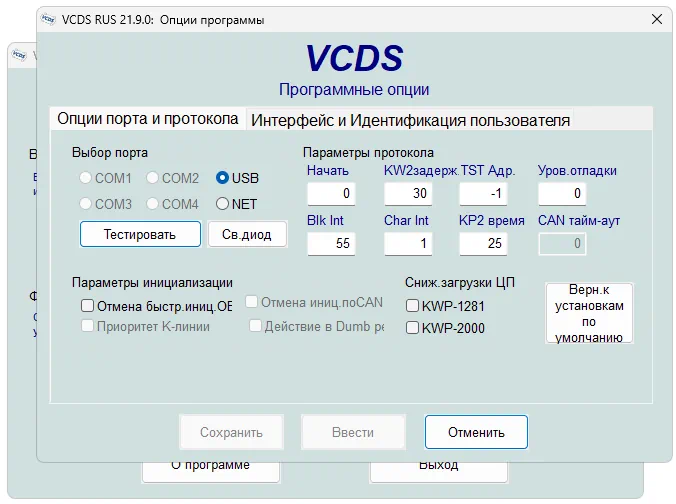Screen dimensions: 676x504
Task: Click the Ввести button
Action: tap(353, 432)
